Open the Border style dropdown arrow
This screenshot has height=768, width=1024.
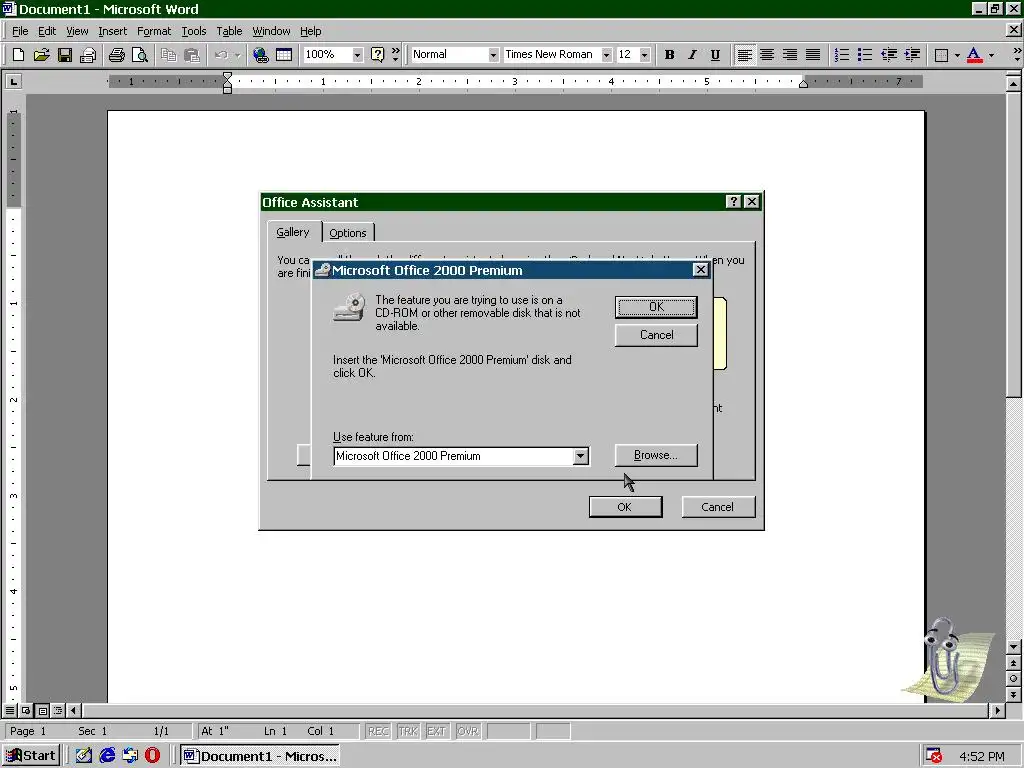[x=957, y=55]
